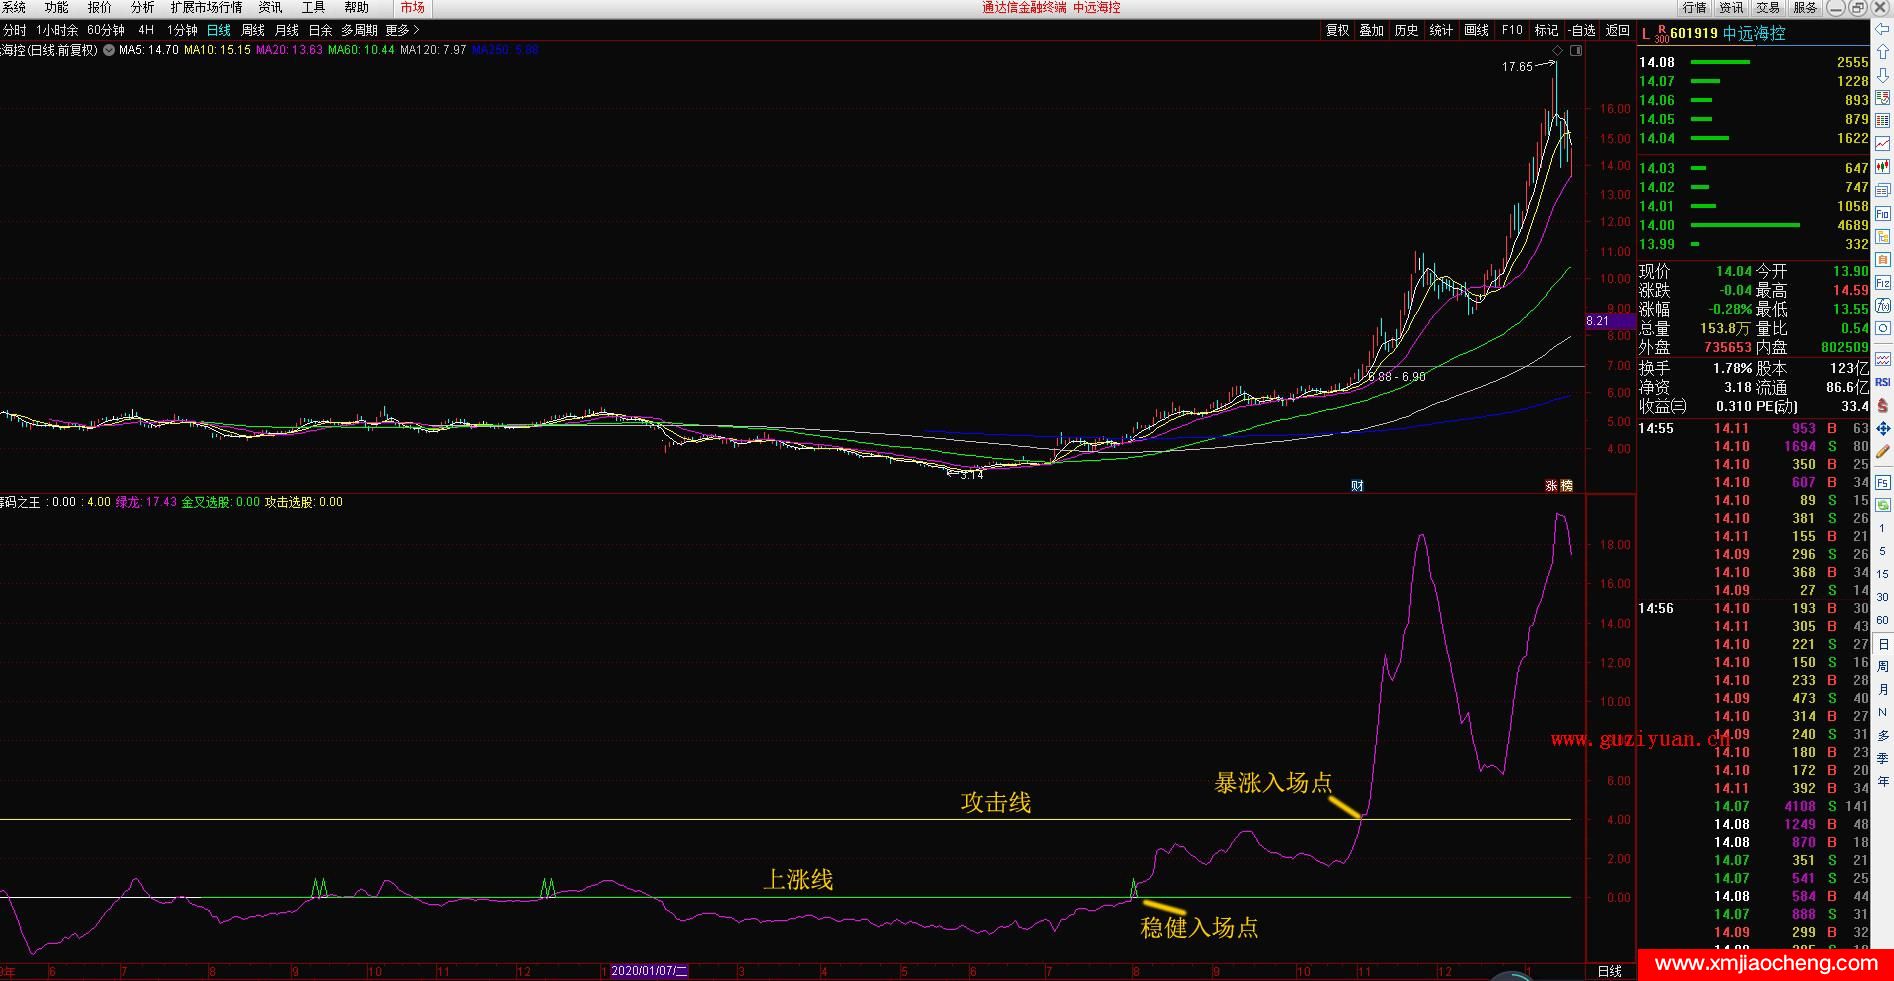Click the trend line chart sidebar icon
The image size is (1894, 981).
click(1883, 144)
